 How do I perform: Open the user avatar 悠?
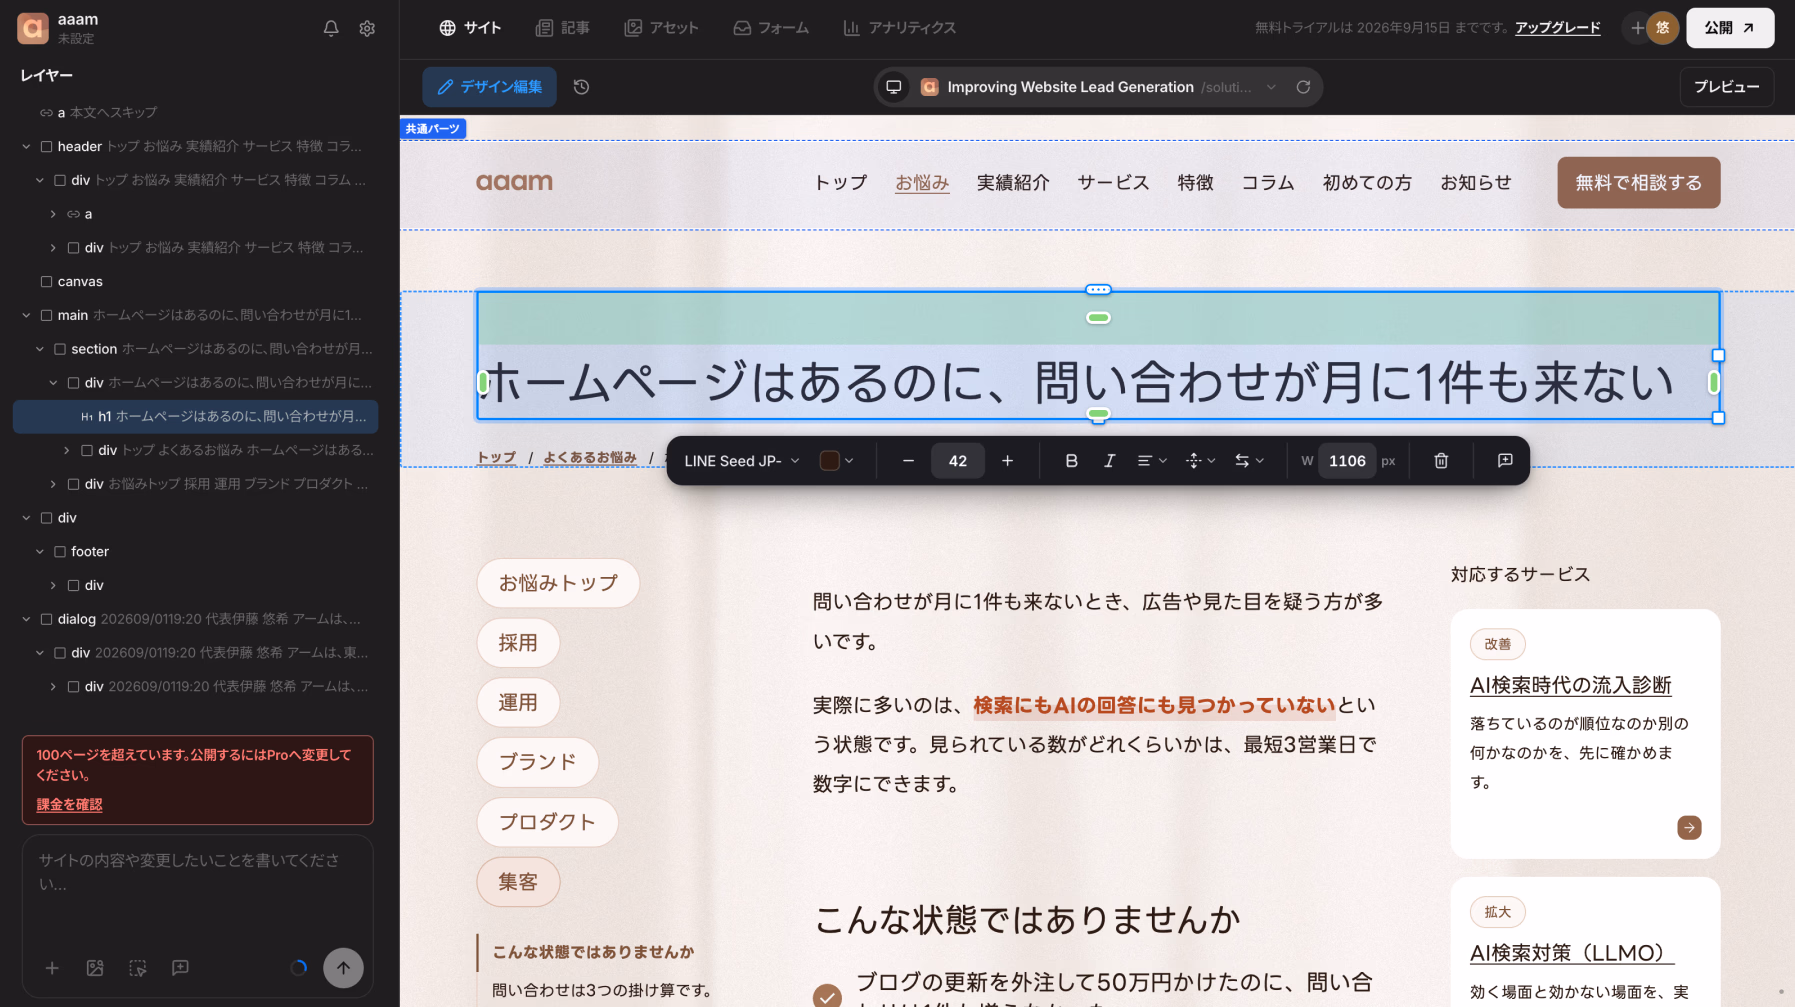1662,28
